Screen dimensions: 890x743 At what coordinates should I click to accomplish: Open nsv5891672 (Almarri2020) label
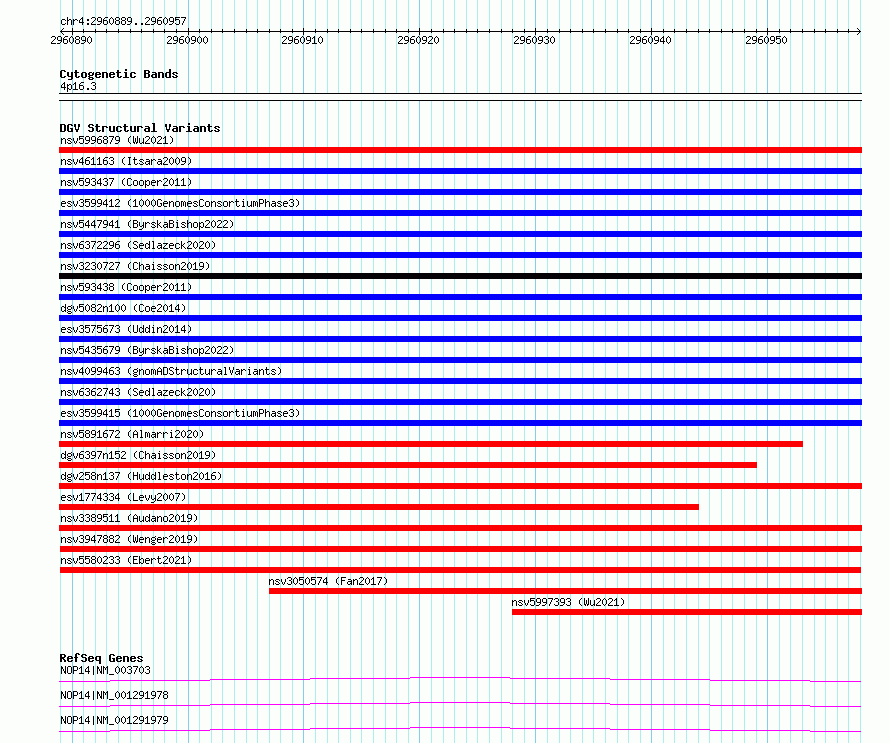[x=132, y=434]
